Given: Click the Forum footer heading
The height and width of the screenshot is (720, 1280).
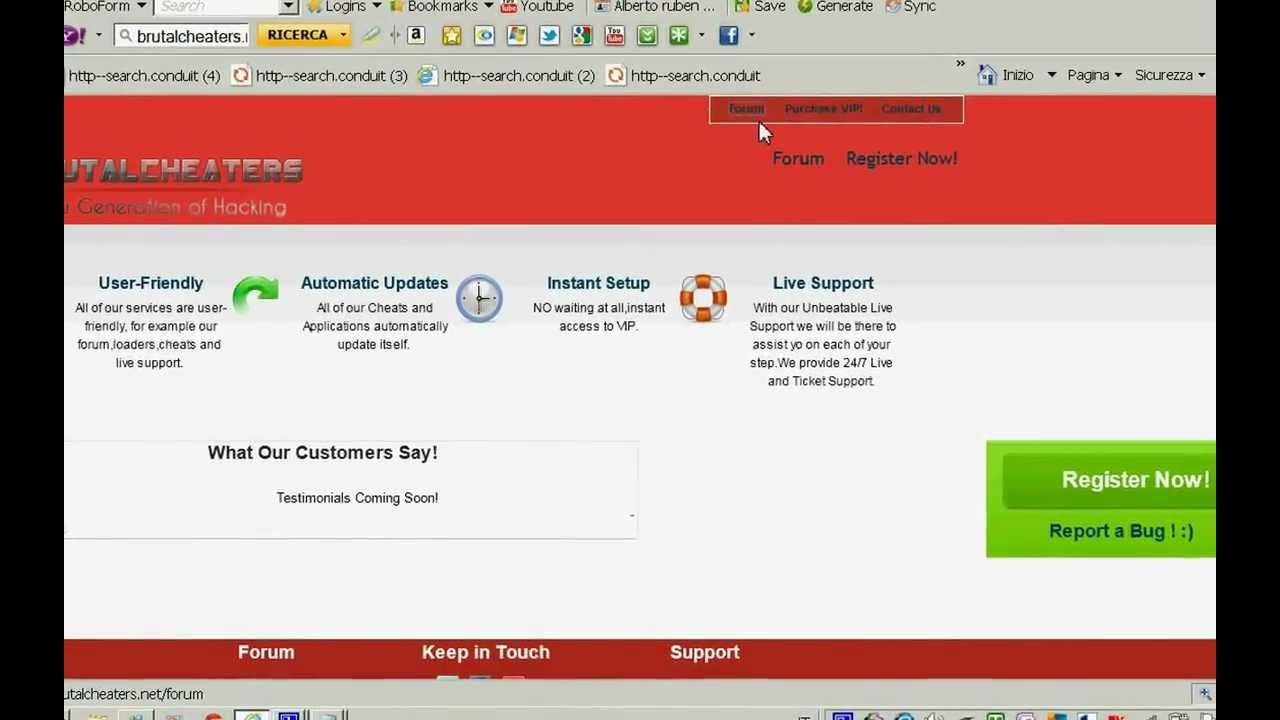Looking at the screenshot, I should pos(266,652).
